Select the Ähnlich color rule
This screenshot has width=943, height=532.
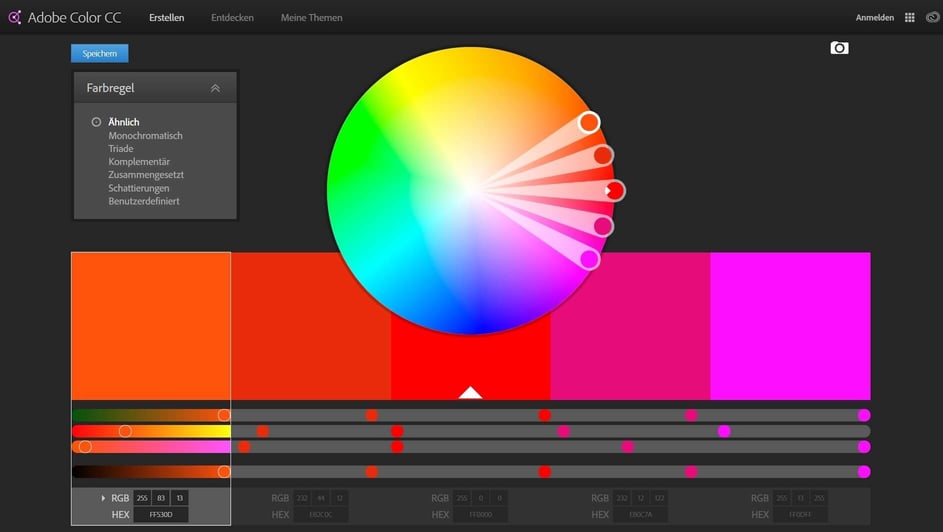click(123, 121)
